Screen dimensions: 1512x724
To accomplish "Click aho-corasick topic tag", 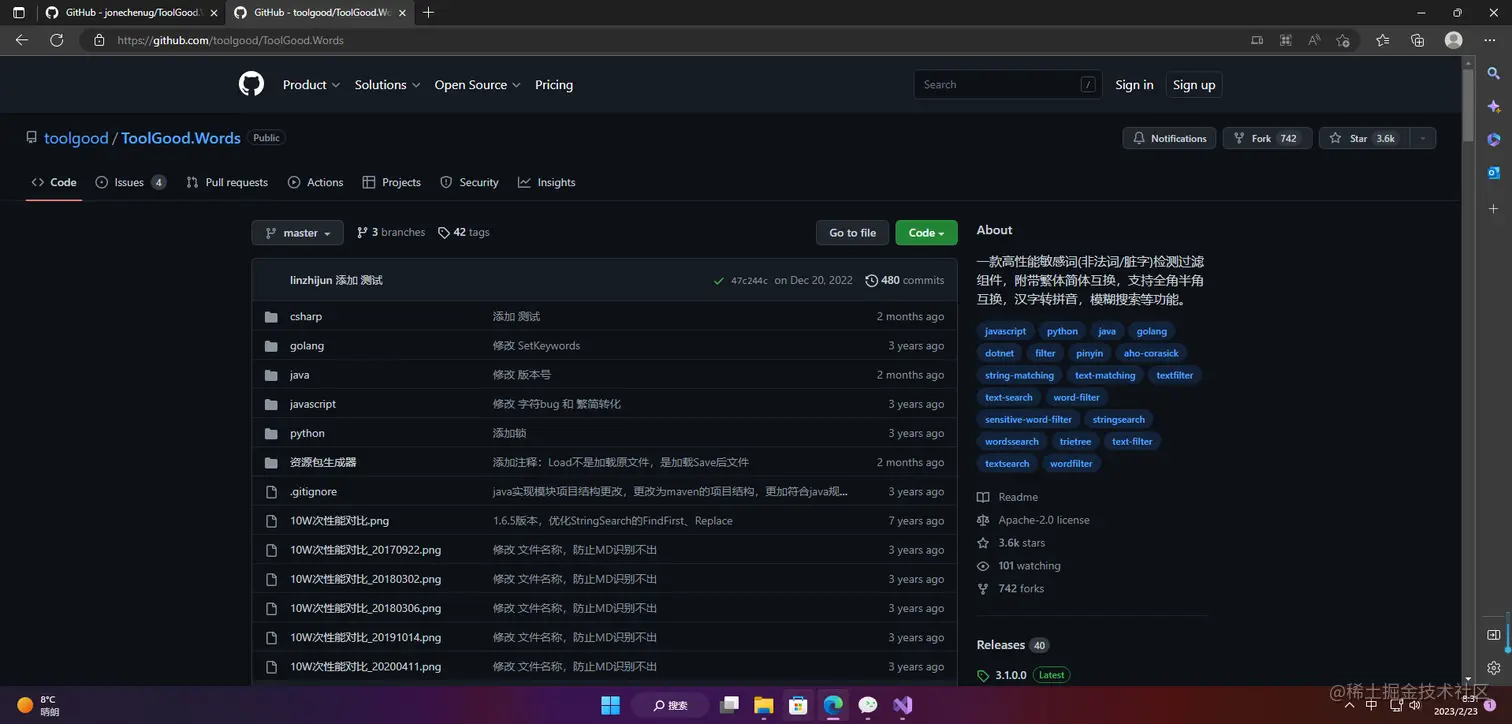I will (x=1151, y=353).
